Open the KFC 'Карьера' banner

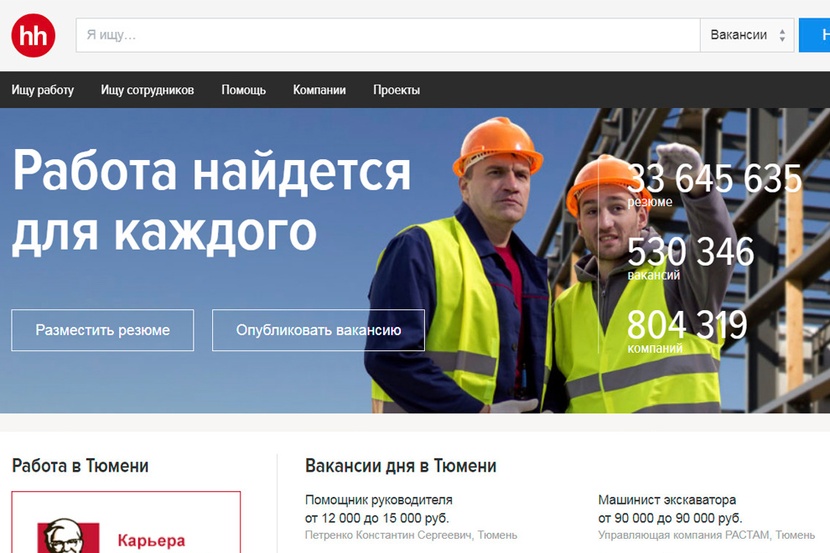point(126,522)
